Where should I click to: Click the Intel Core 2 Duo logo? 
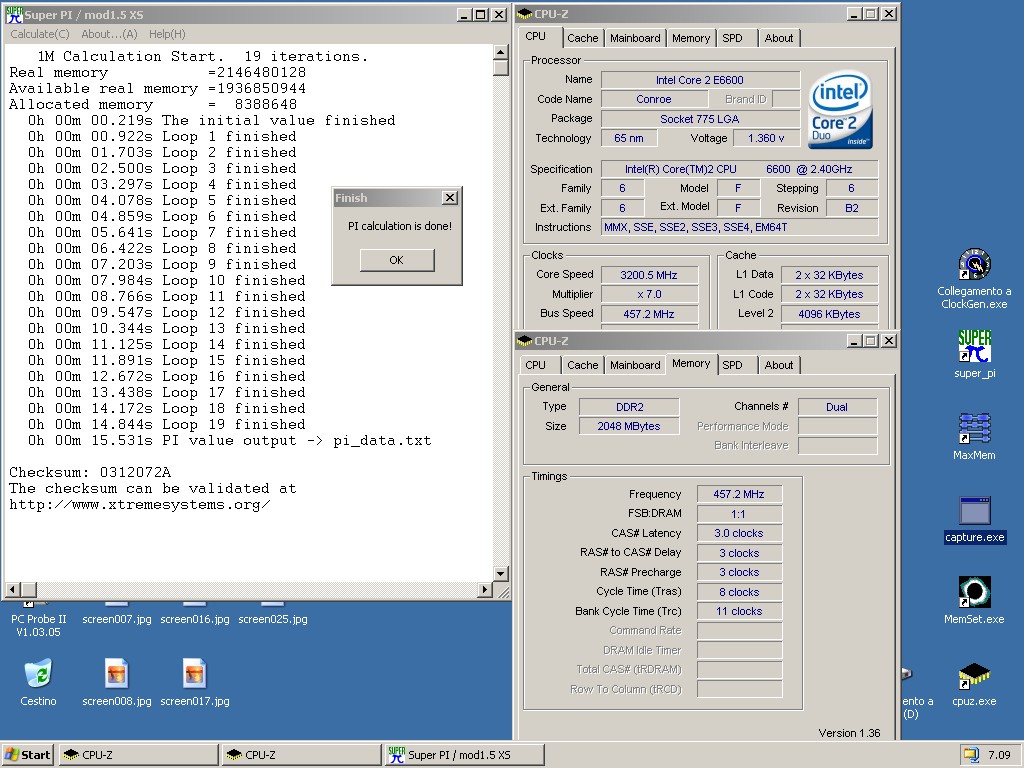pyautogui.click(x=840, y=109)
